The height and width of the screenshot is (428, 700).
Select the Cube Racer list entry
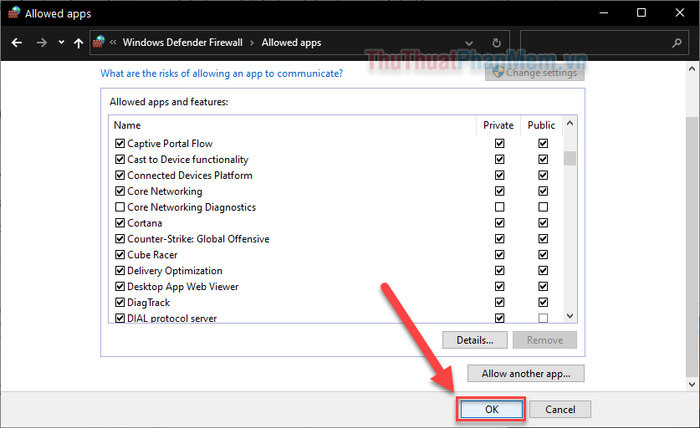(152, 255)
